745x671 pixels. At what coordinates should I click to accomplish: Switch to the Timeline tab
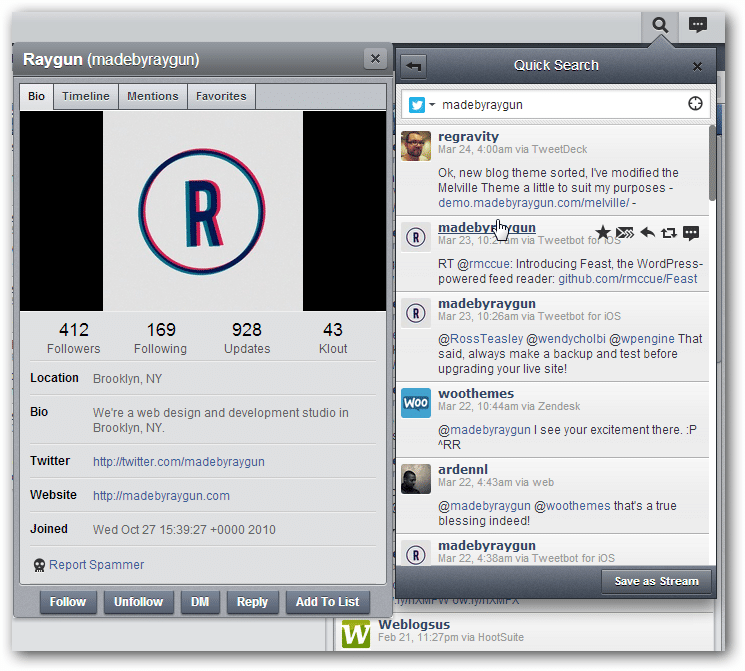pos(86,96)
